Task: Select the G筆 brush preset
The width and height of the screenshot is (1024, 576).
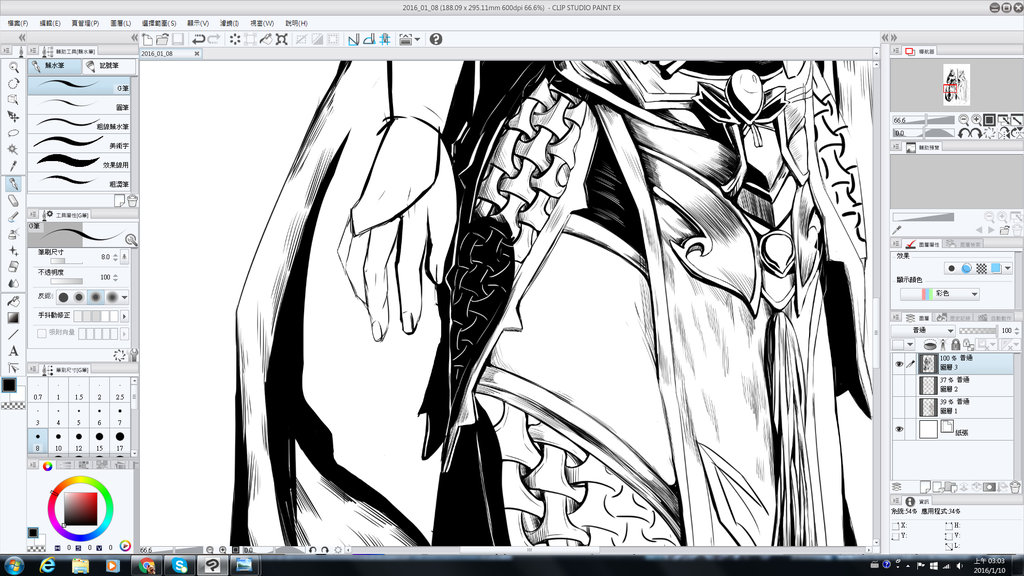Action: (81, 85)
